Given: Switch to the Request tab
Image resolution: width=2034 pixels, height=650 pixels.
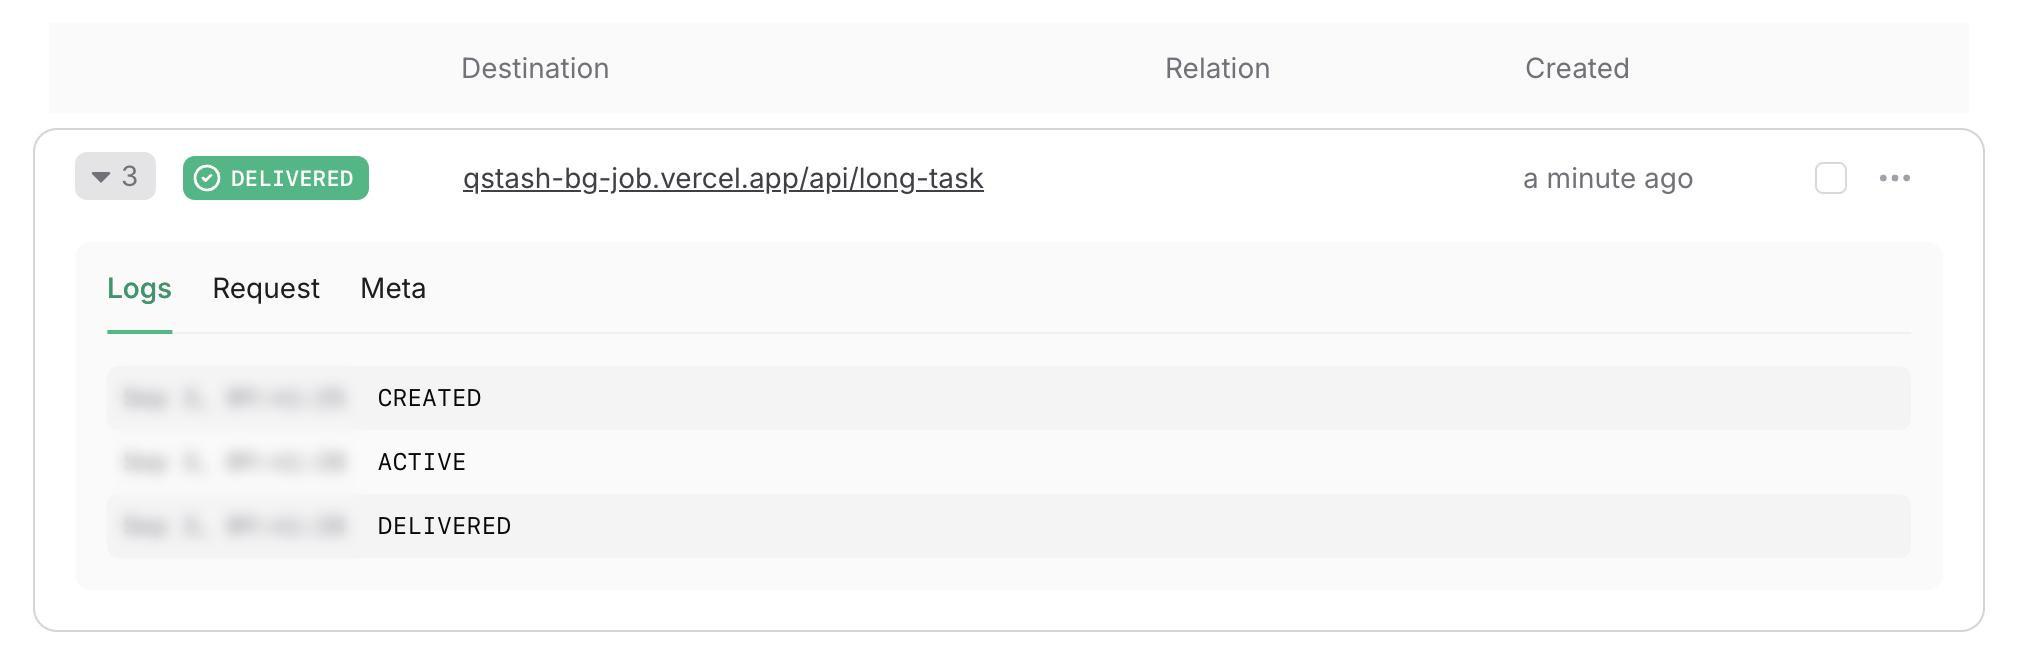Looking at the screenshot, I should [x=266, y=289].
